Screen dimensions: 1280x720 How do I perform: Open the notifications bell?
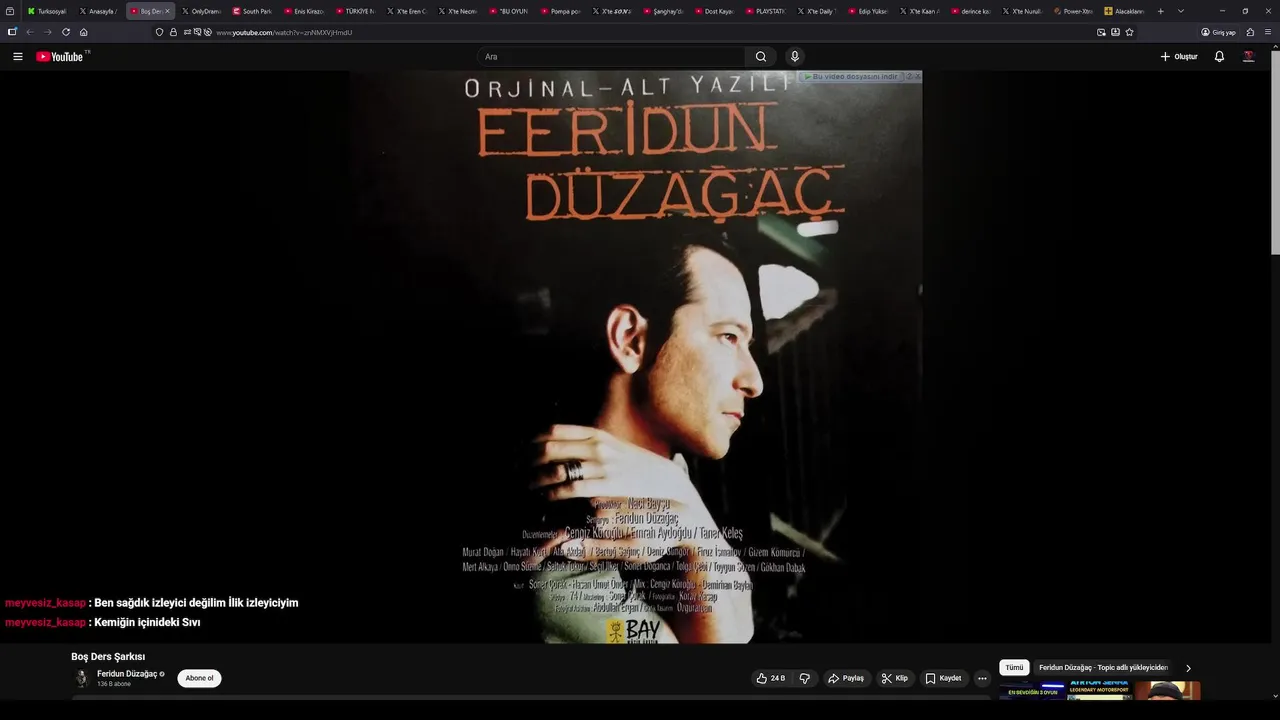(1219, 57)
